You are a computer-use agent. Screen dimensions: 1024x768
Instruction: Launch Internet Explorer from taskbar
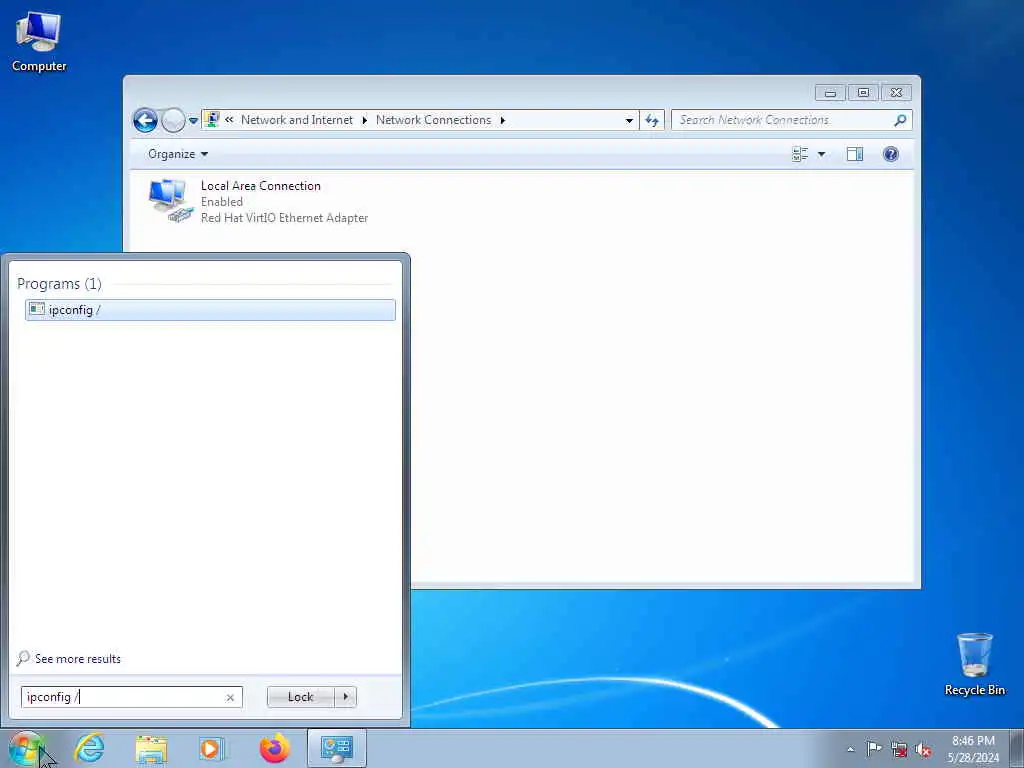(x=89, y=748)
